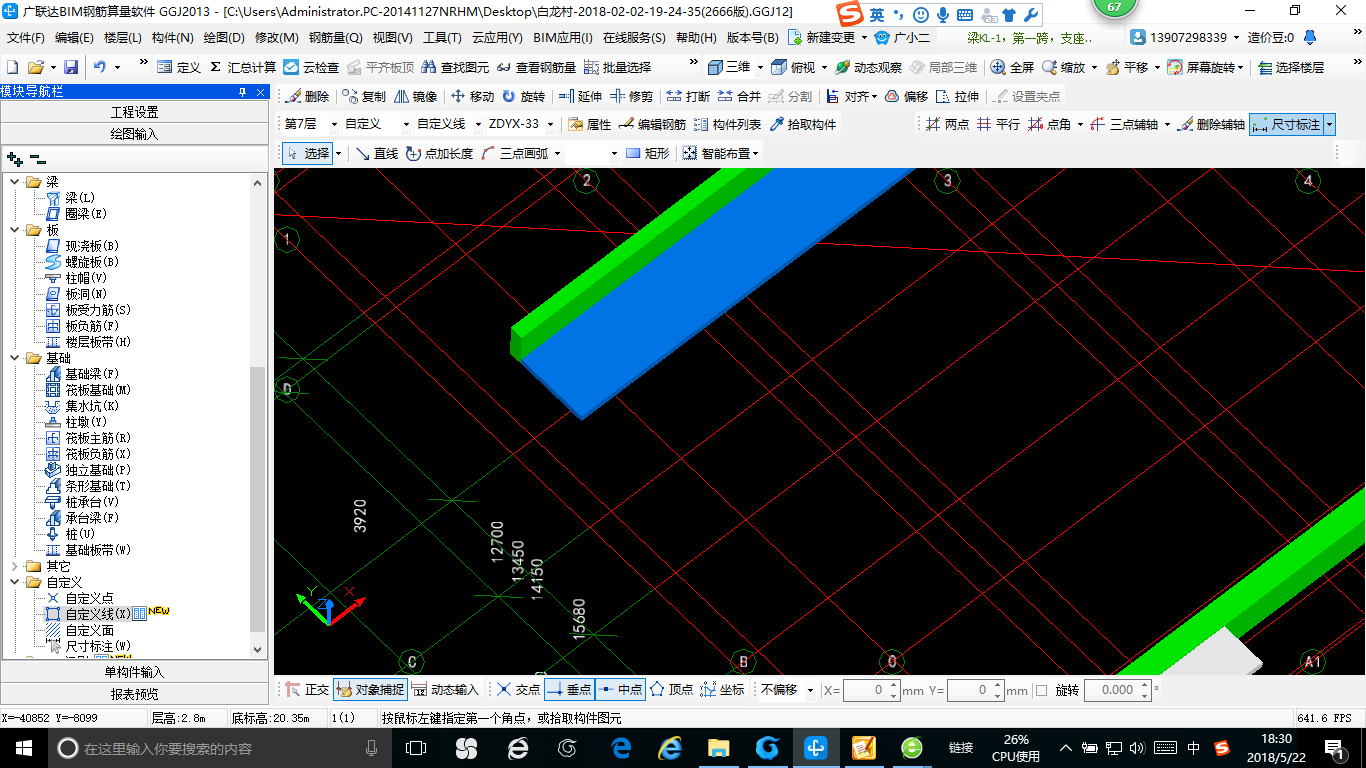Activate 拾取构件 pick component tool
Viewport: 1366px width, 768px height.
802,125
